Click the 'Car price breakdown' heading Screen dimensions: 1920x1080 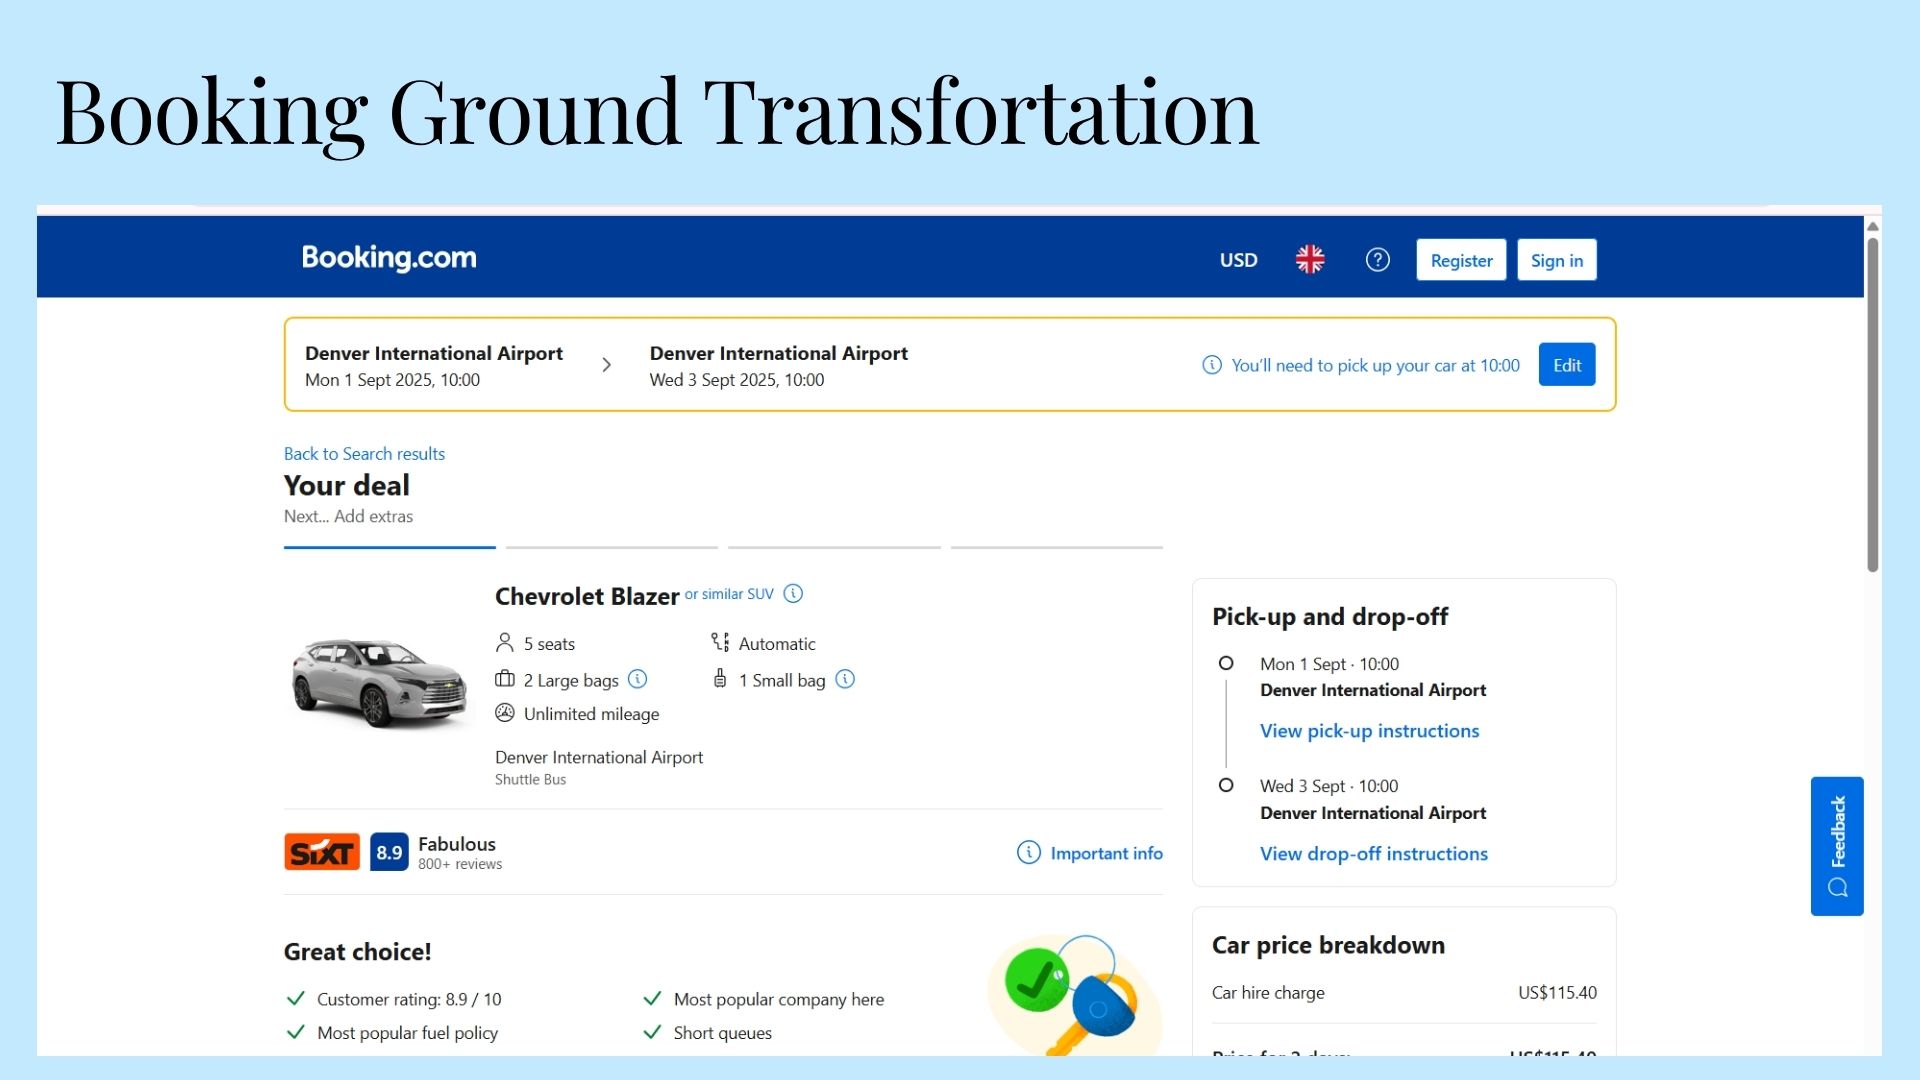coord(1328,946)
